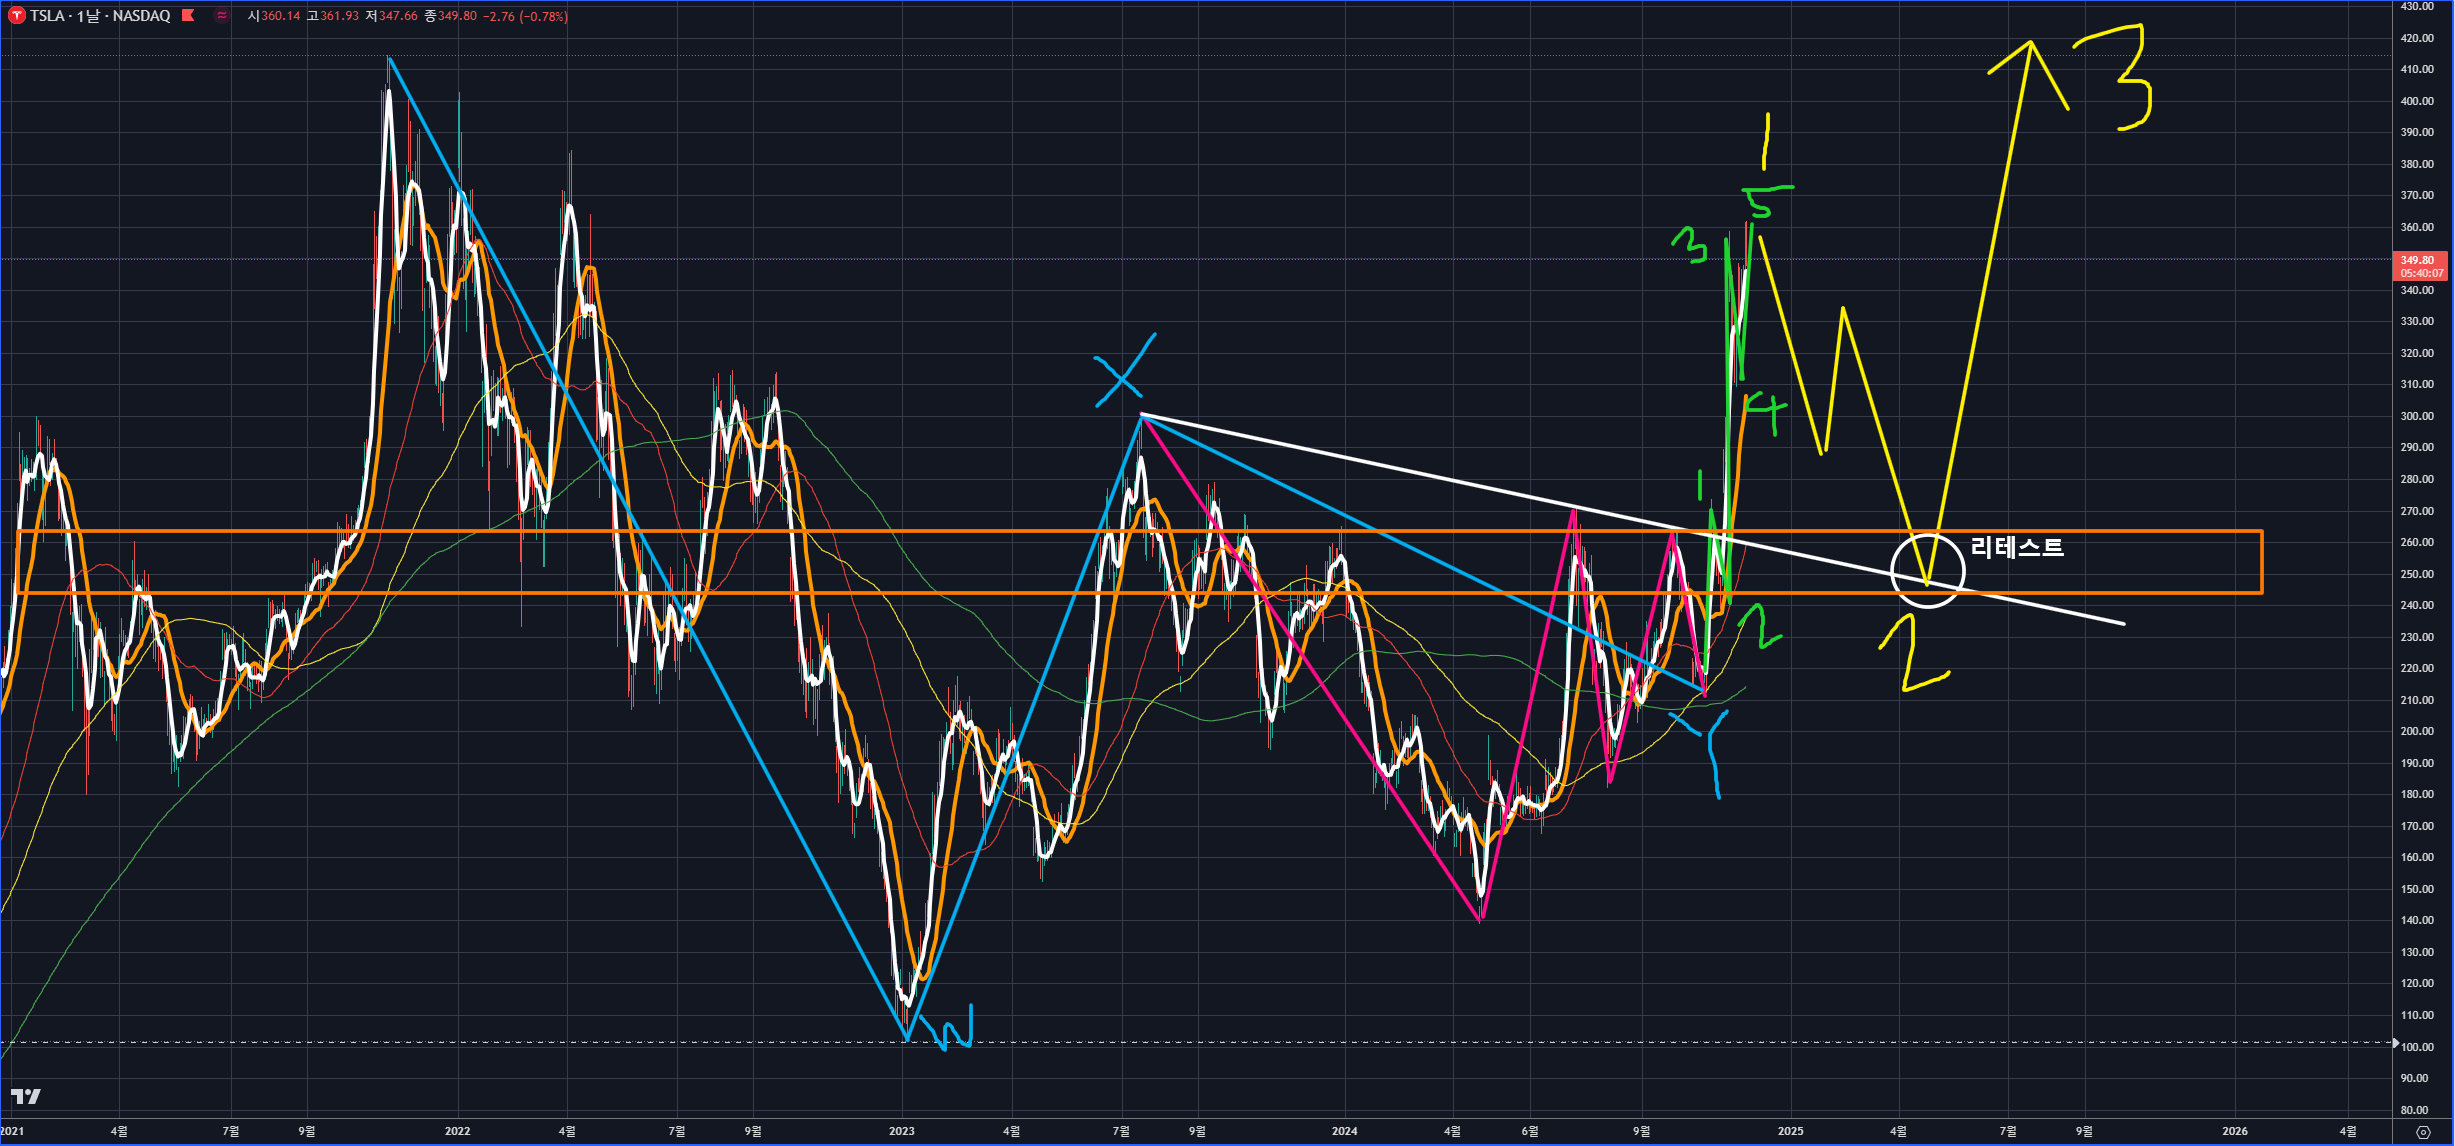Click the pink approximate-sign indicator icon
The width and height of the screenshot is (2455, 1146).
click(222, 16)
